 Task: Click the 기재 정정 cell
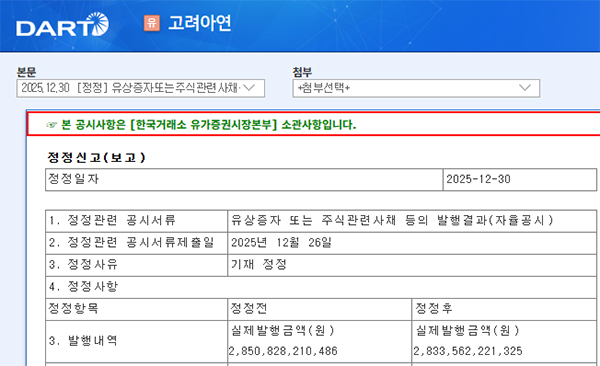pyautogui.click(x=412, y=265)
